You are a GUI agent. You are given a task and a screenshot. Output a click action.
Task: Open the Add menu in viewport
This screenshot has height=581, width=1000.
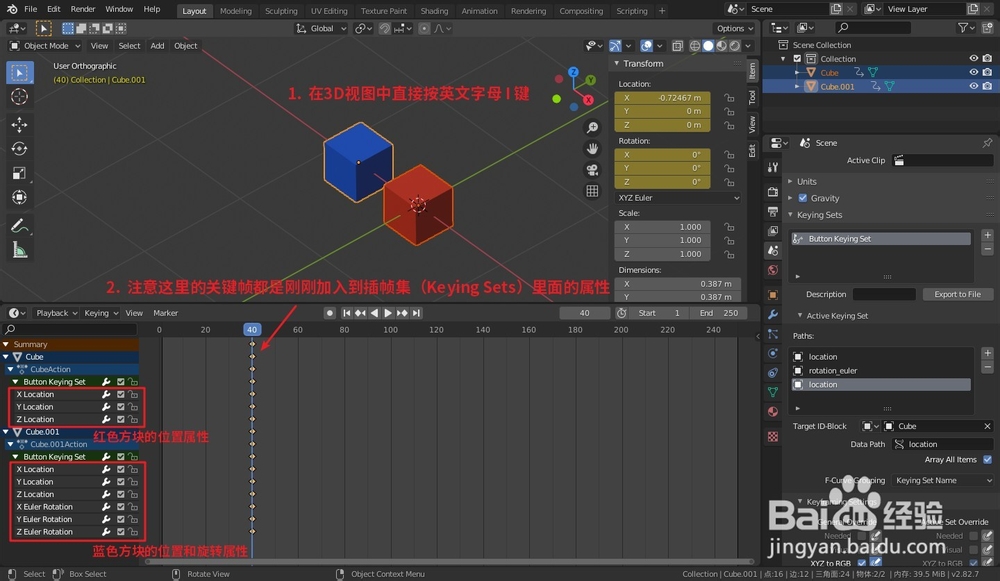click(x=157, y=46)
